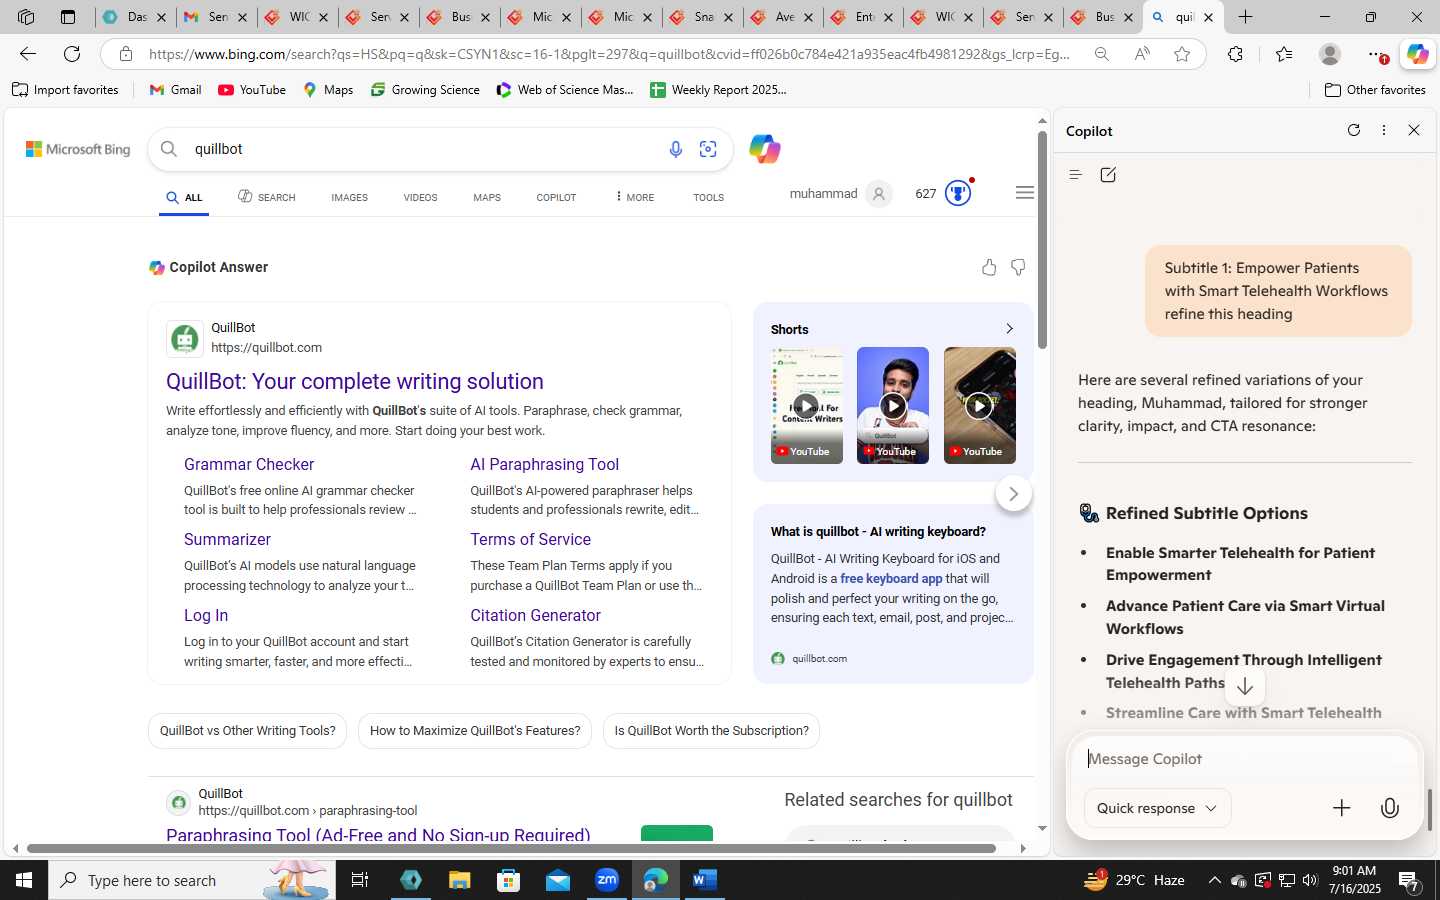This screenshot has height=900, width=1440.
Task: Open the AI Paraphrasing Tool link
Action: coord(545,464)
